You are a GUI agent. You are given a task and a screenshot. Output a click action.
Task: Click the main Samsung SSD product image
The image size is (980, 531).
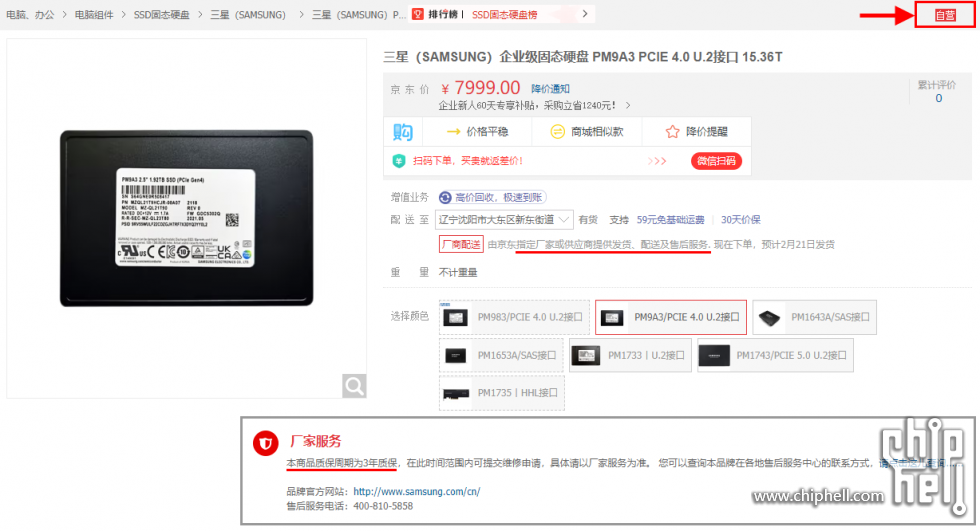(x=186, y=218)
